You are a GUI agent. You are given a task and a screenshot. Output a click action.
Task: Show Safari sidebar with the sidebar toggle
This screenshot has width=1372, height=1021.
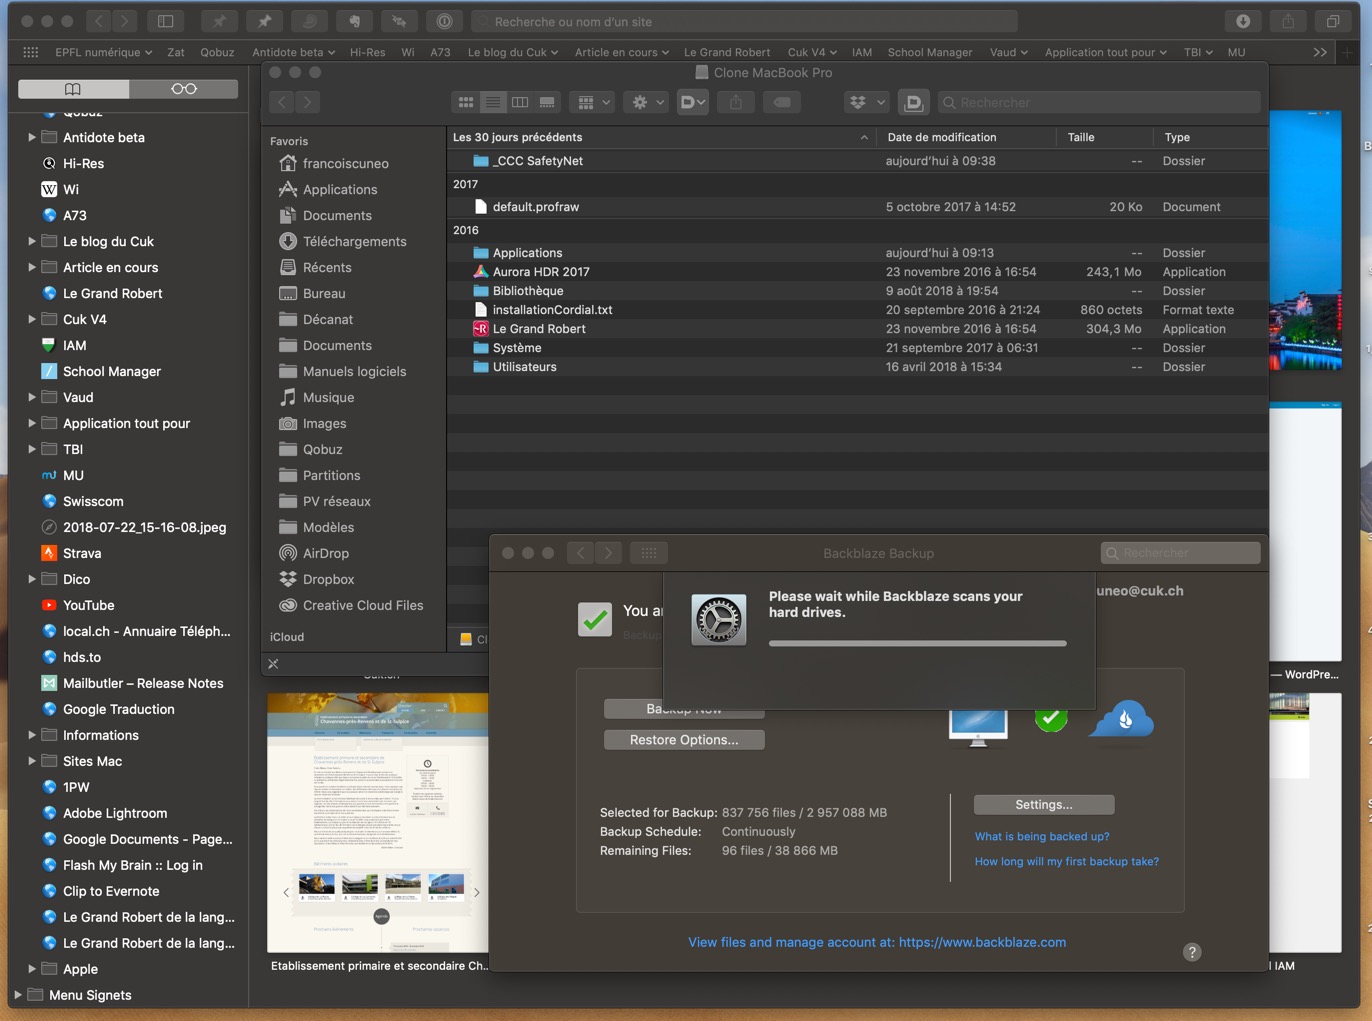pos(166,21)
